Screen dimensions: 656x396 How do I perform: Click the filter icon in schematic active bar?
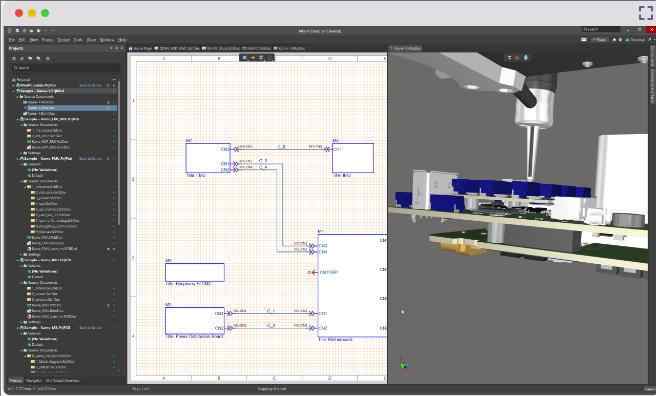tap(245, 58)
